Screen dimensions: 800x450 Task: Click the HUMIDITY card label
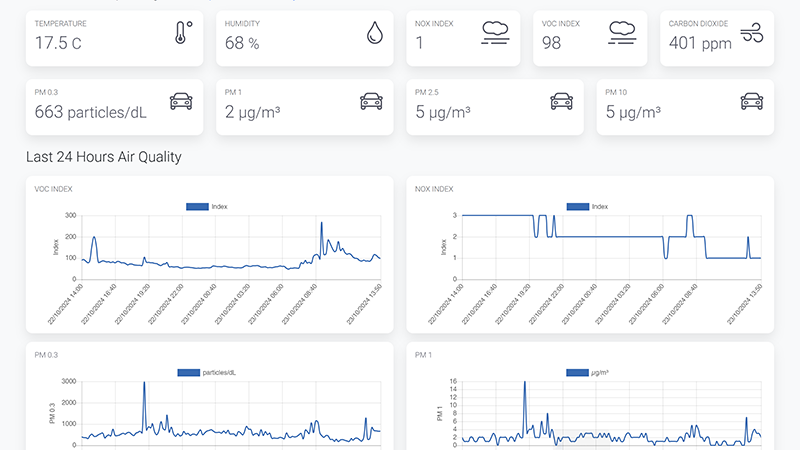242,23
